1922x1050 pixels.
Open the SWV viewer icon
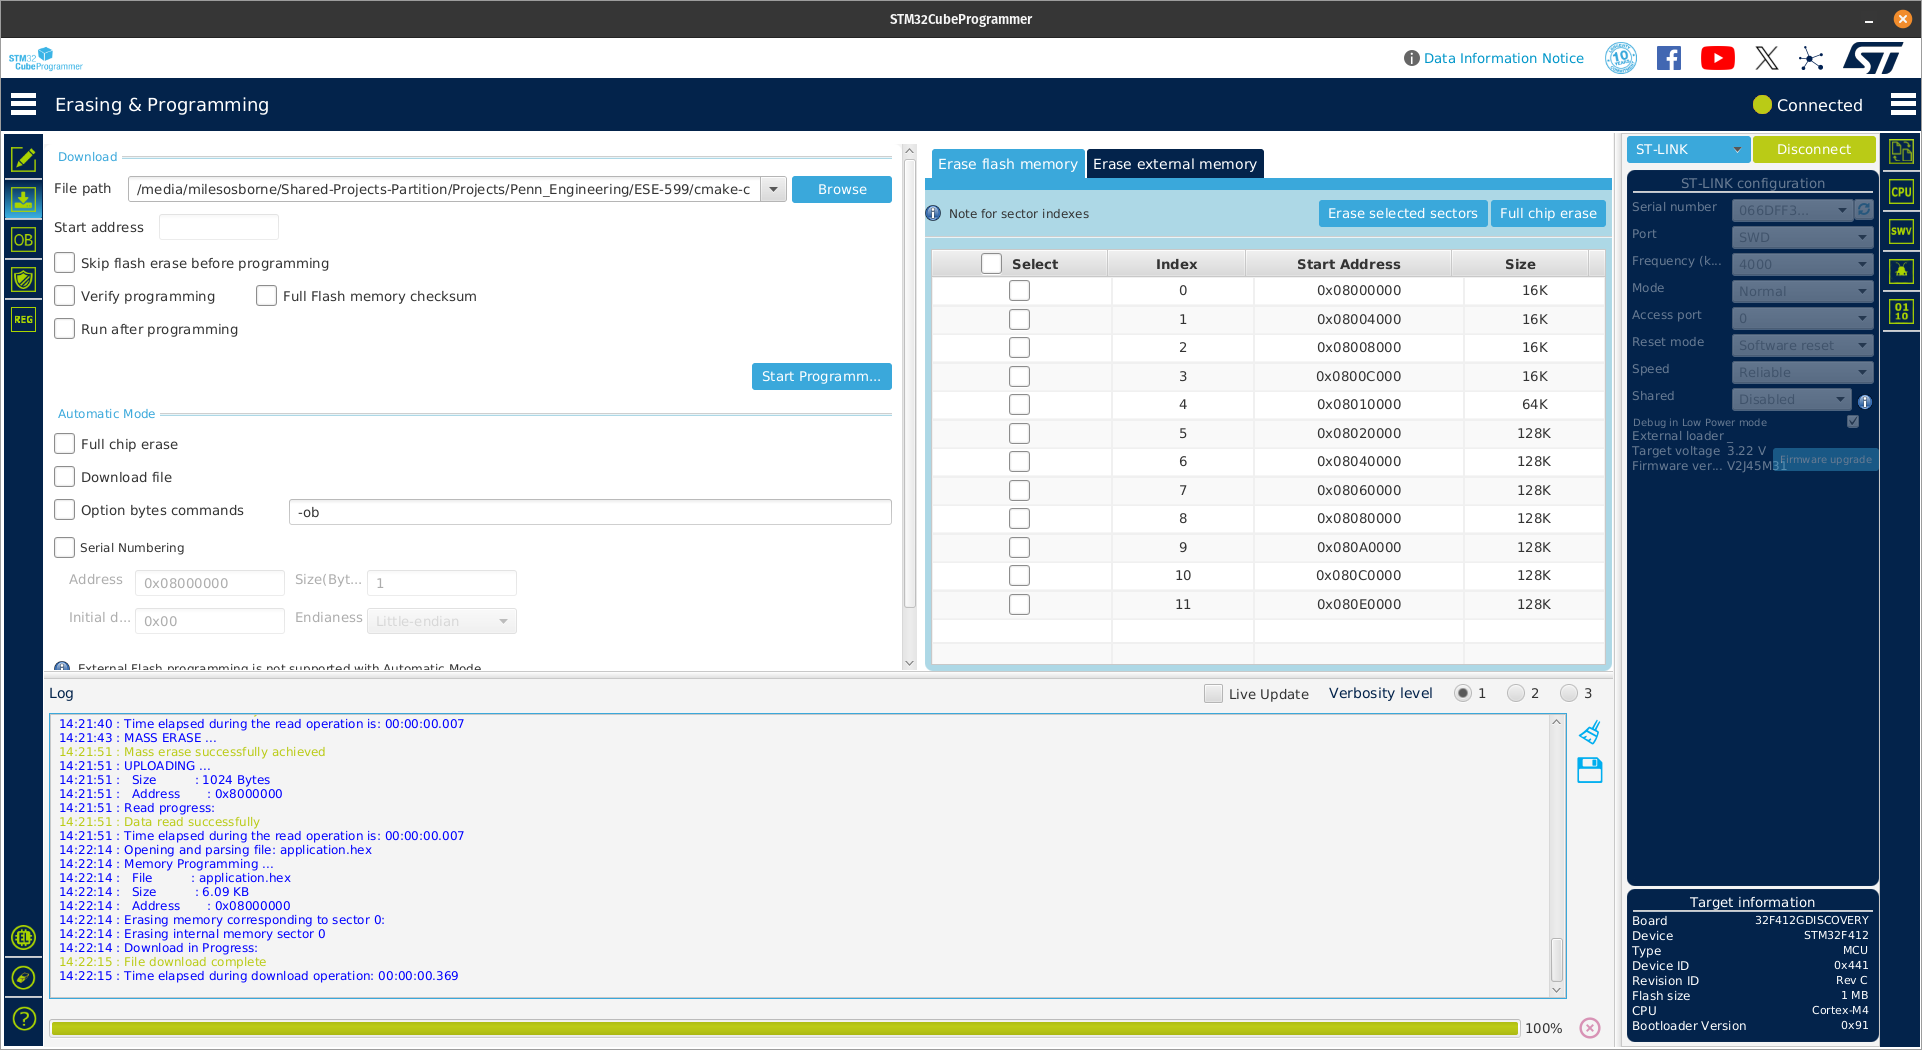click(x=1900, y=232)
